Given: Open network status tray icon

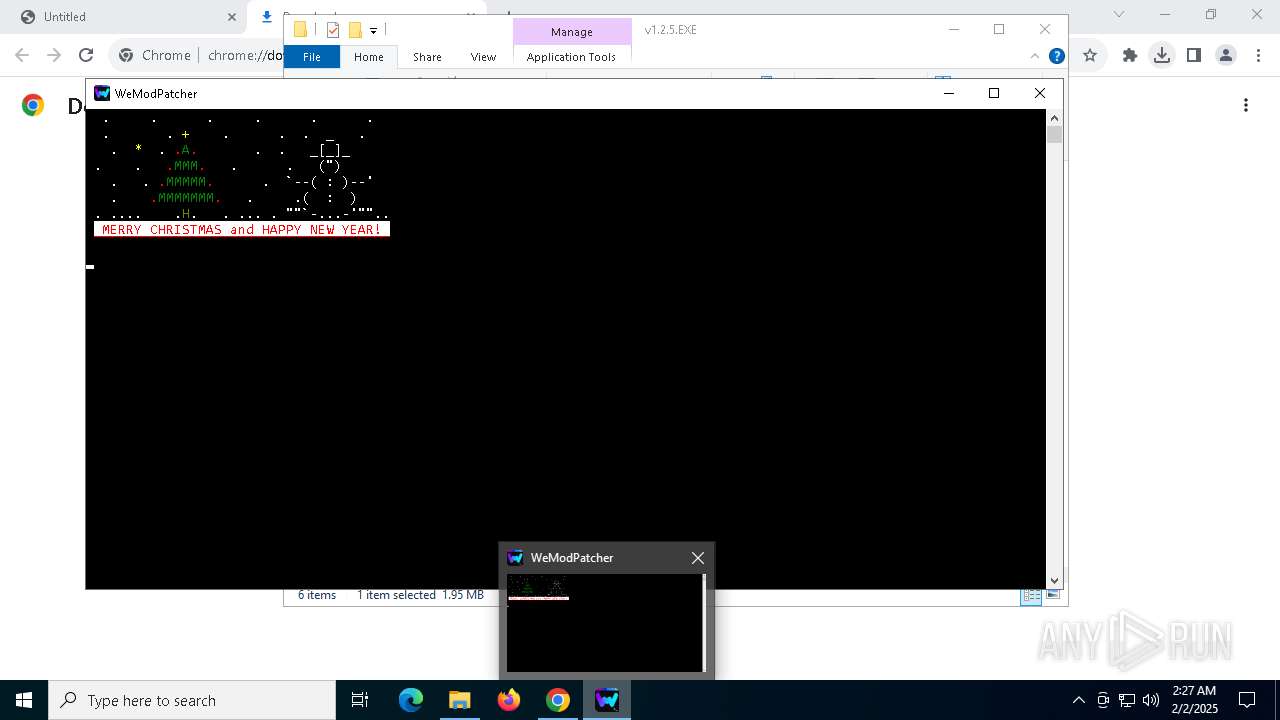Looking at the screenshot, I should point(1127,700).
